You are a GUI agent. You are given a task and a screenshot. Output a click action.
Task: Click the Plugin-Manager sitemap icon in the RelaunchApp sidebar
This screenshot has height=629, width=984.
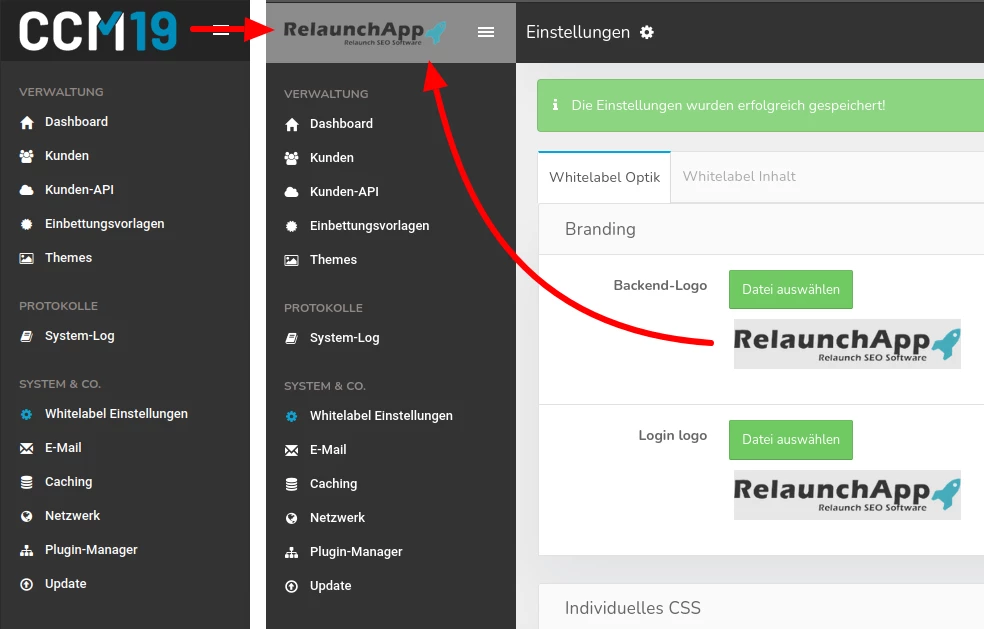pos(291,552)
